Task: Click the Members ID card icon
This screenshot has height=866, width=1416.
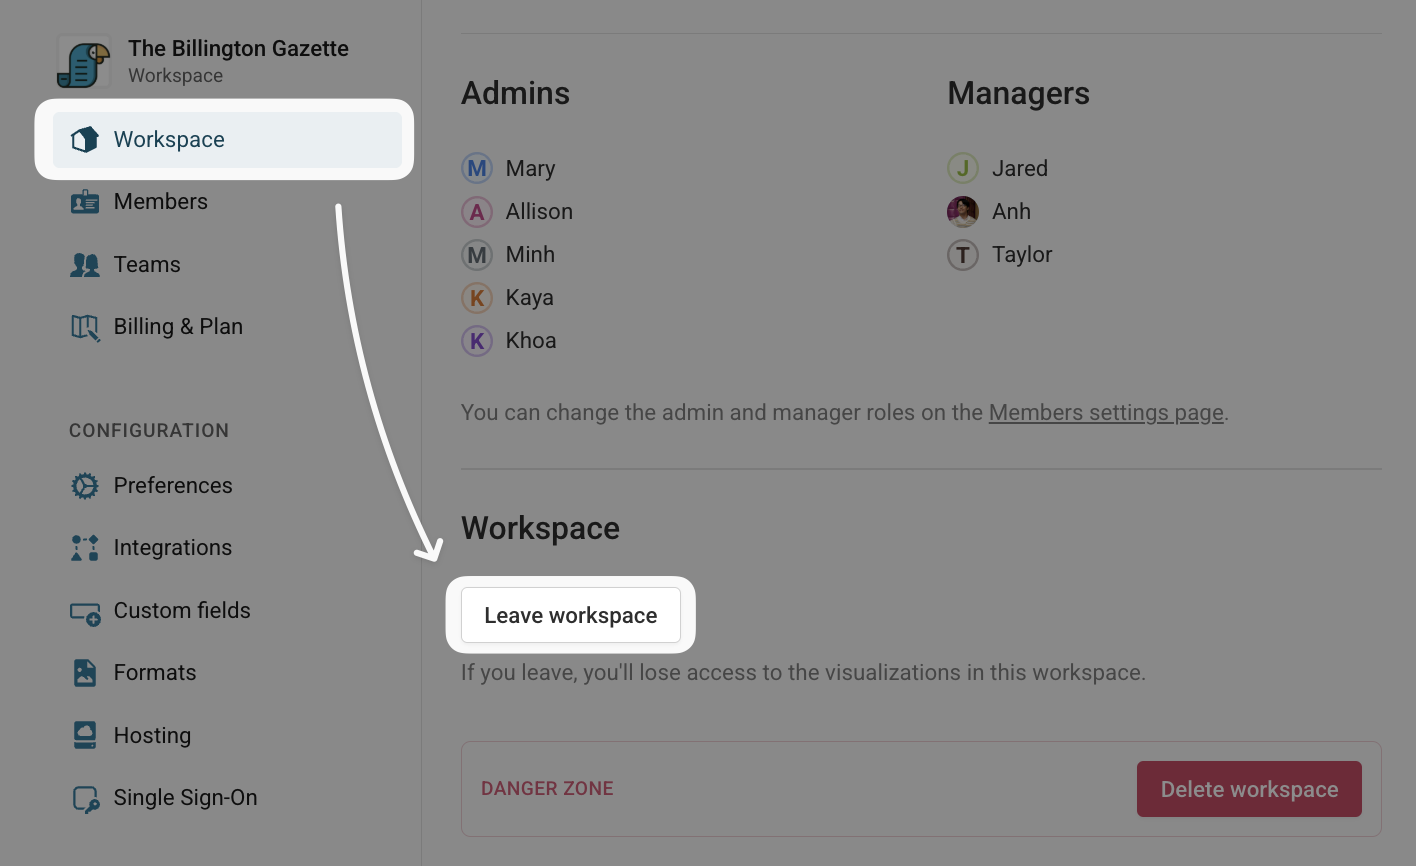Action: 85,202
